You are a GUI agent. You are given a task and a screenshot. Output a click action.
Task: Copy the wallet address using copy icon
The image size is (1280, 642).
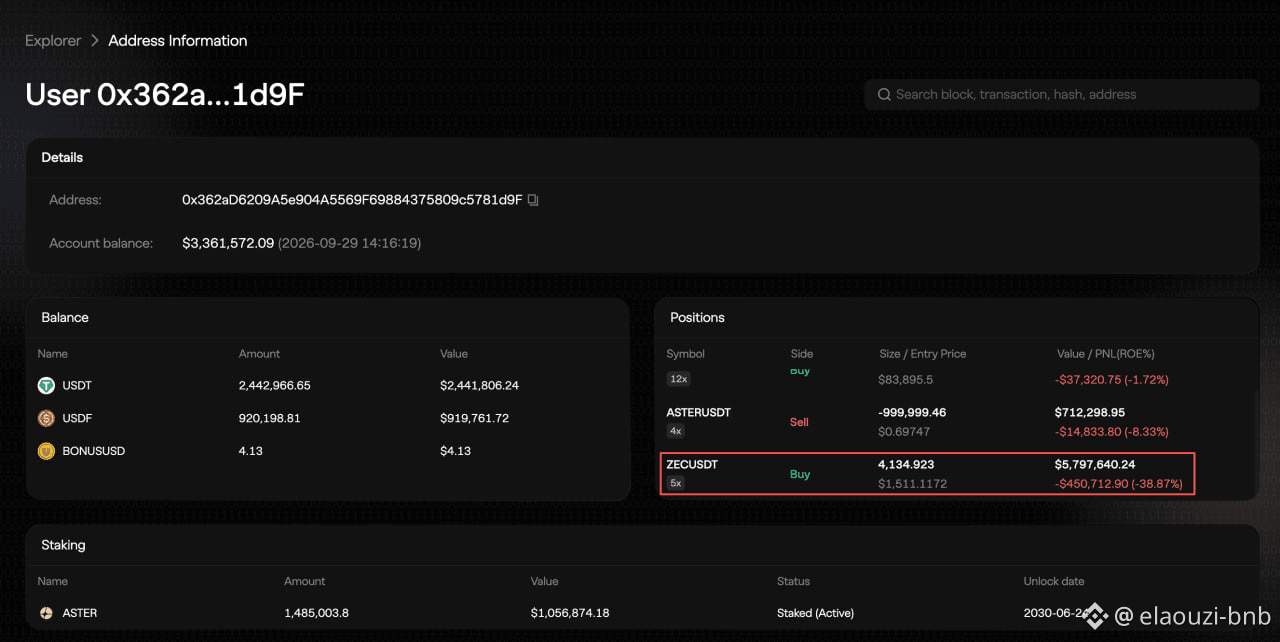click(x=533, y=200)
